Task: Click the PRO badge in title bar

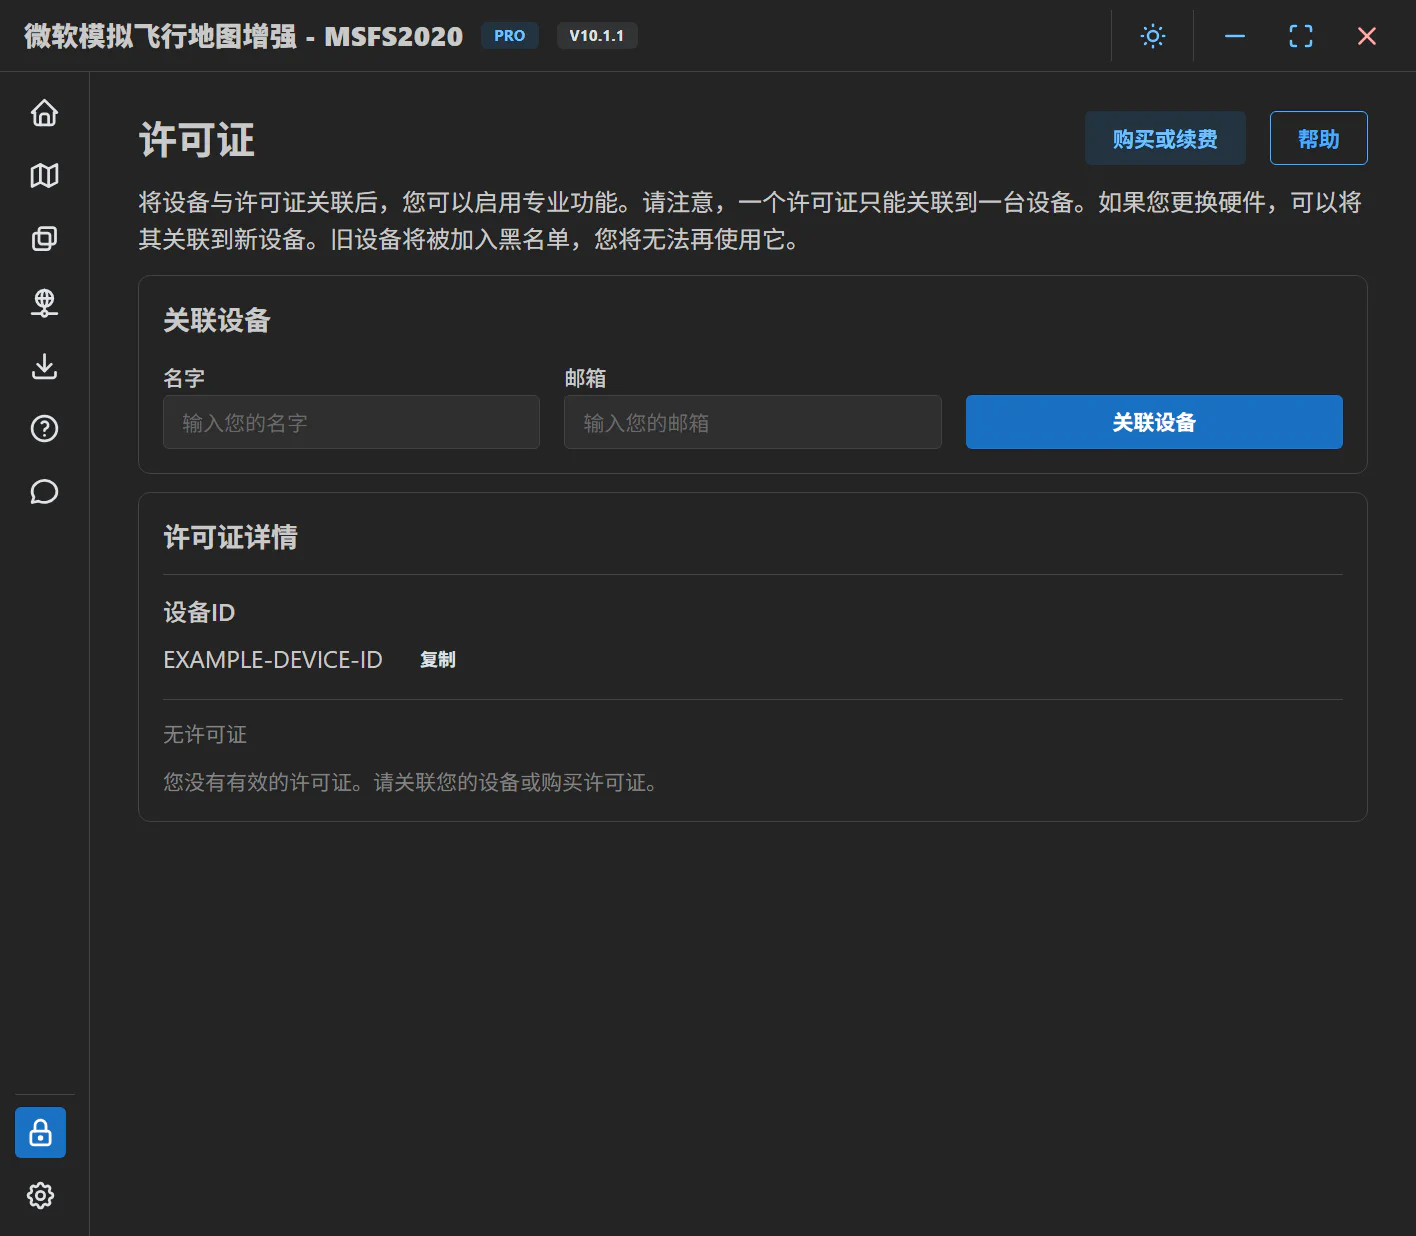Action: (x=510, y=36)
